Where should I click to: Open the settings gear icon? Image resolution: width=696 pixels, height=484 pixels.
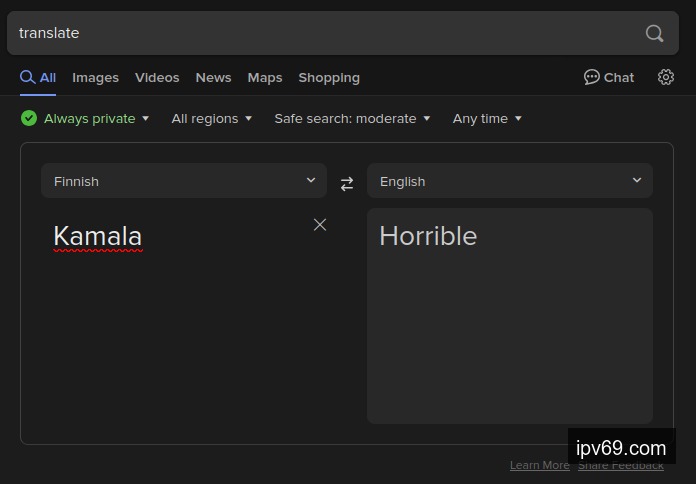coord(666,77)
